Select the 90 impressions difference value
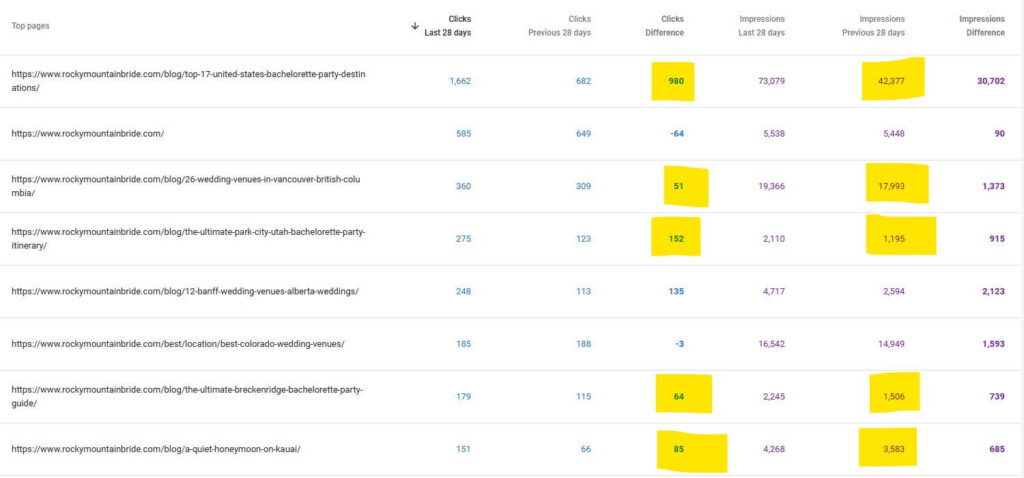The width and height of the screenshot is (1024, 478). (999, 134)
